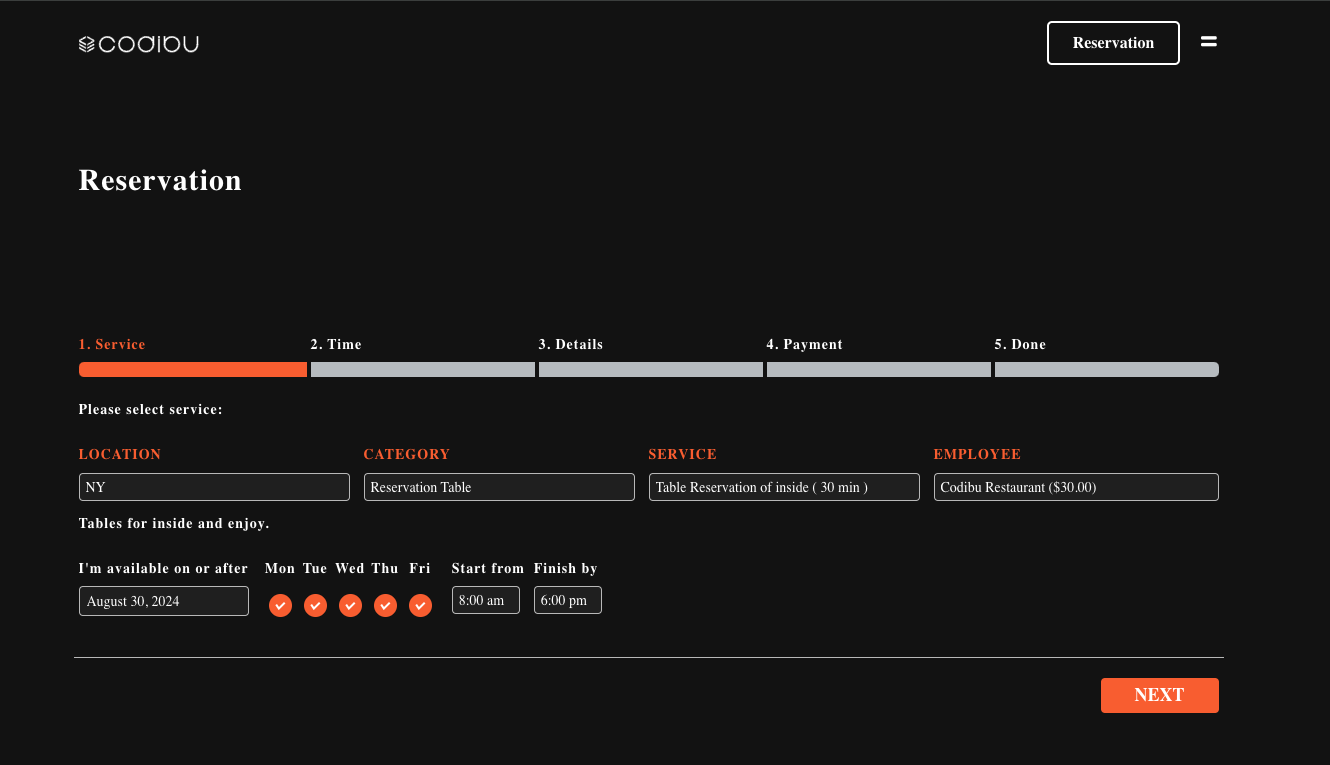
Task: Click the Codibu logo
Action: pos(138,44)
